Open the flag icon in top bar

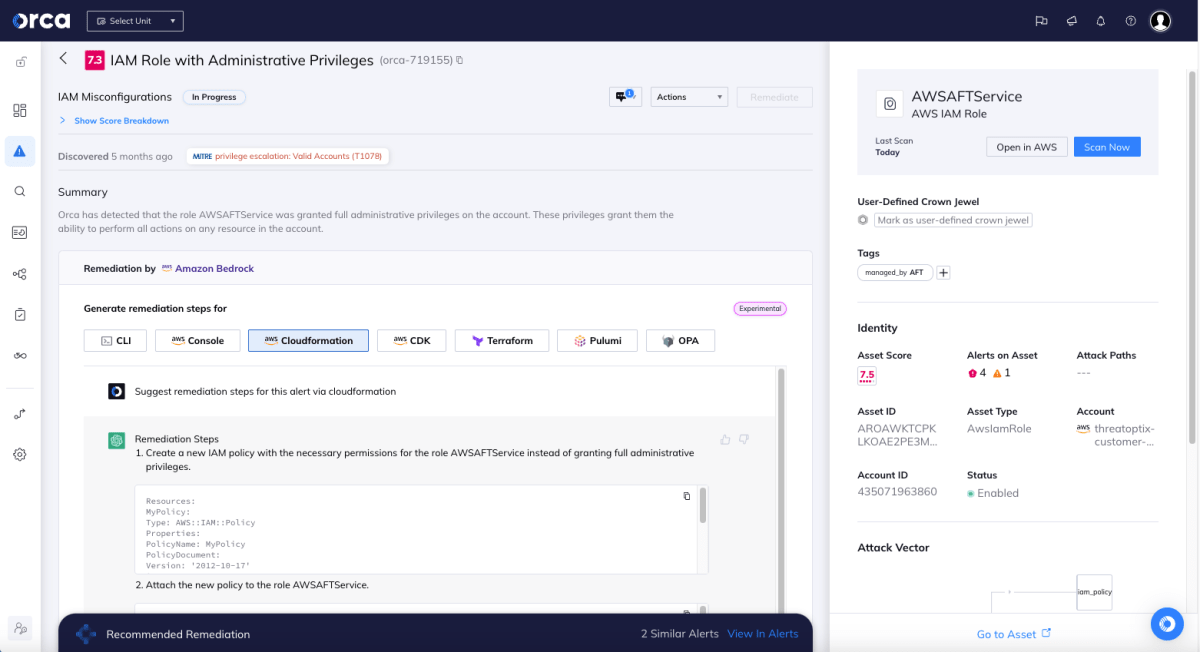[1041, 21]
